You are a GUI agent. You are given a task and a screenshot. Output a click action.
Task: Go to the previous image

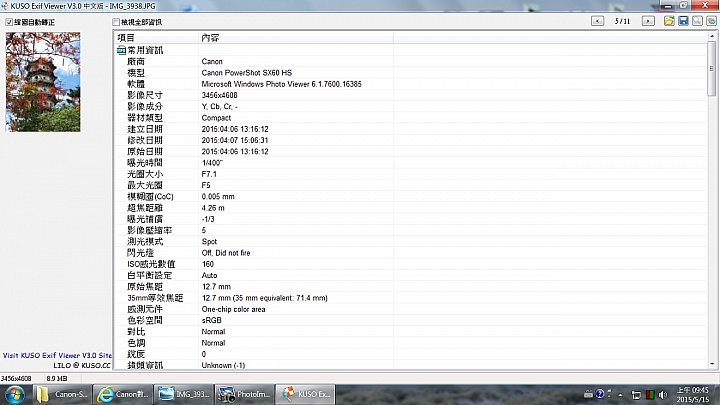tap(597, 21)
